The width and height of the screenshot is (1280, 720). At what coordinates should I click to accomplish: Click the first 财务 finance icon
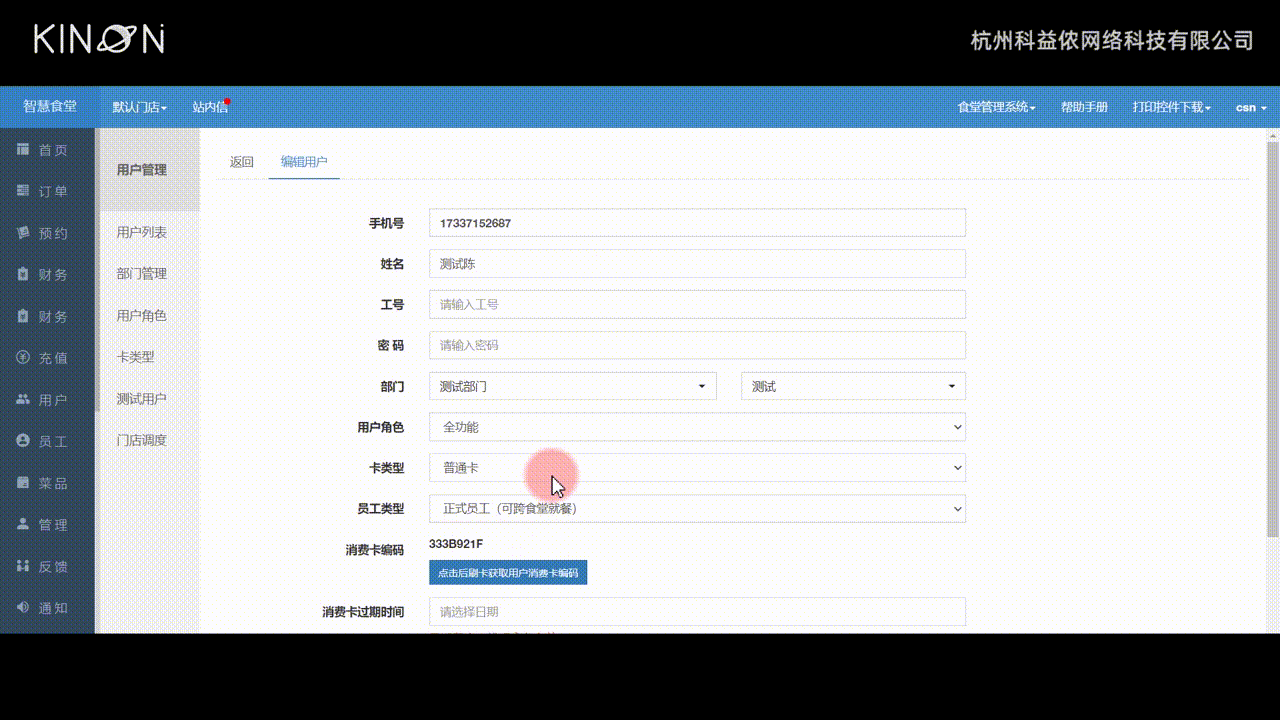(x=23, y=274)
